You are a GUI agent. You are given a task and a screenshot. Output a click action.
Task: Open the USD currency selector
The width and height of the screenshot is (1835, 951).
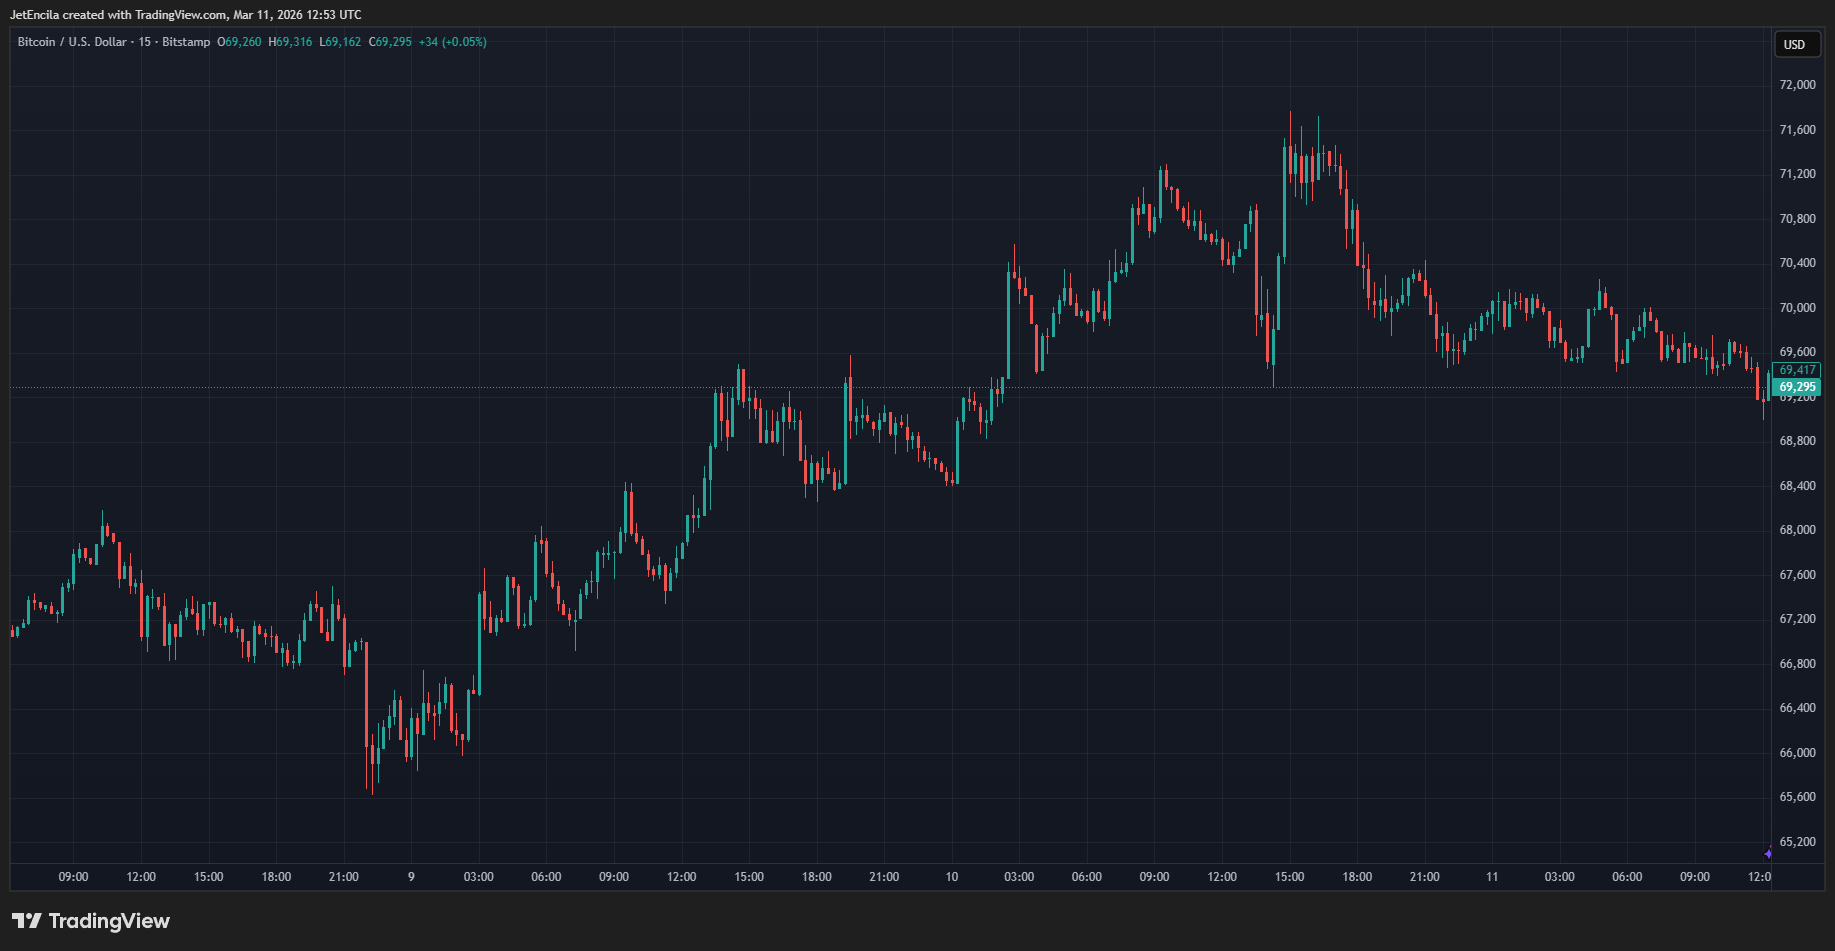1795,45
